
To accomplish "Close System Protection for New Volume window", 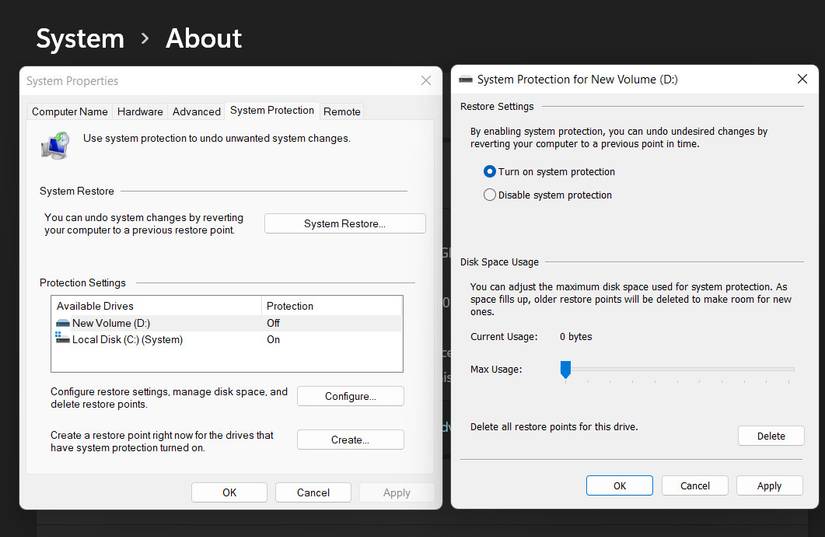I will [x=802, y=79].
